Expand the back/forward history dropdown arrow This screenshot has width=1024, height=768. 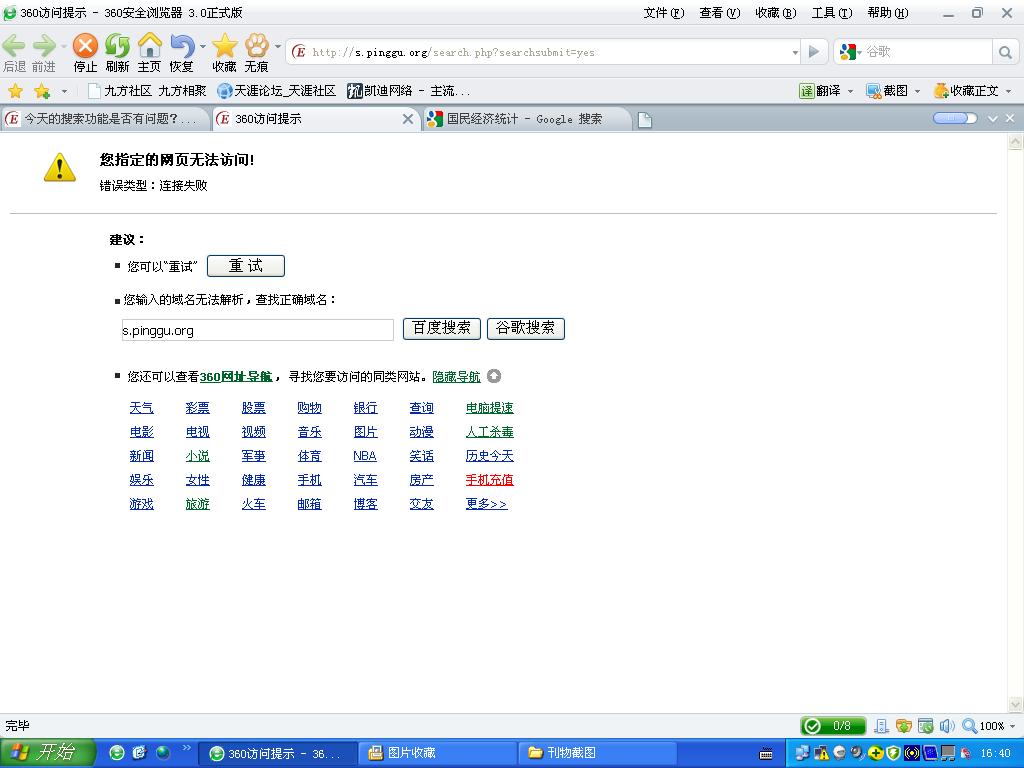pyautogui.click(x=63, y=46)
